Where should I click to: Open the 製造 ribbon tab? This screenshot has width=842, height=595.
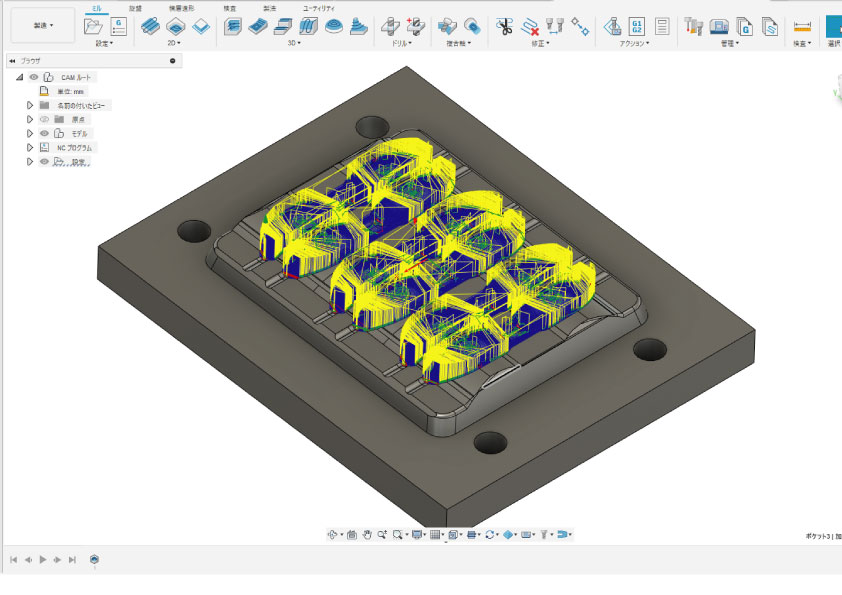pos(270,9)
